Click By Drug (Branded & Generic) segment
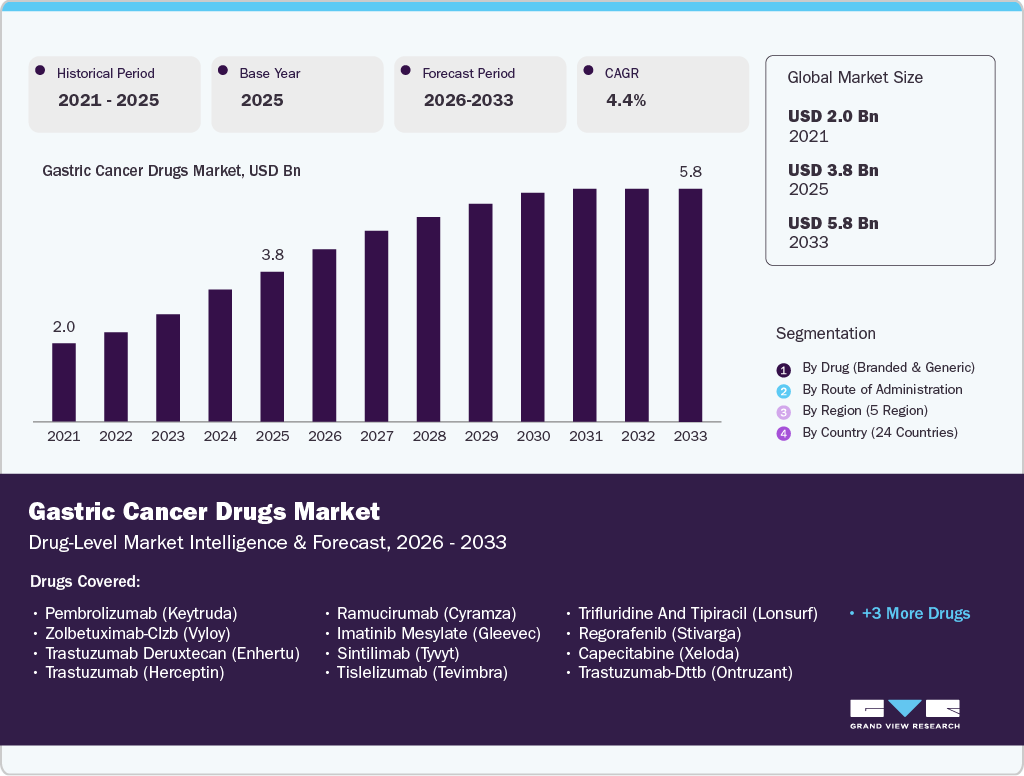The width and height of the screenshot is (1024, 776). click(888, 368)
